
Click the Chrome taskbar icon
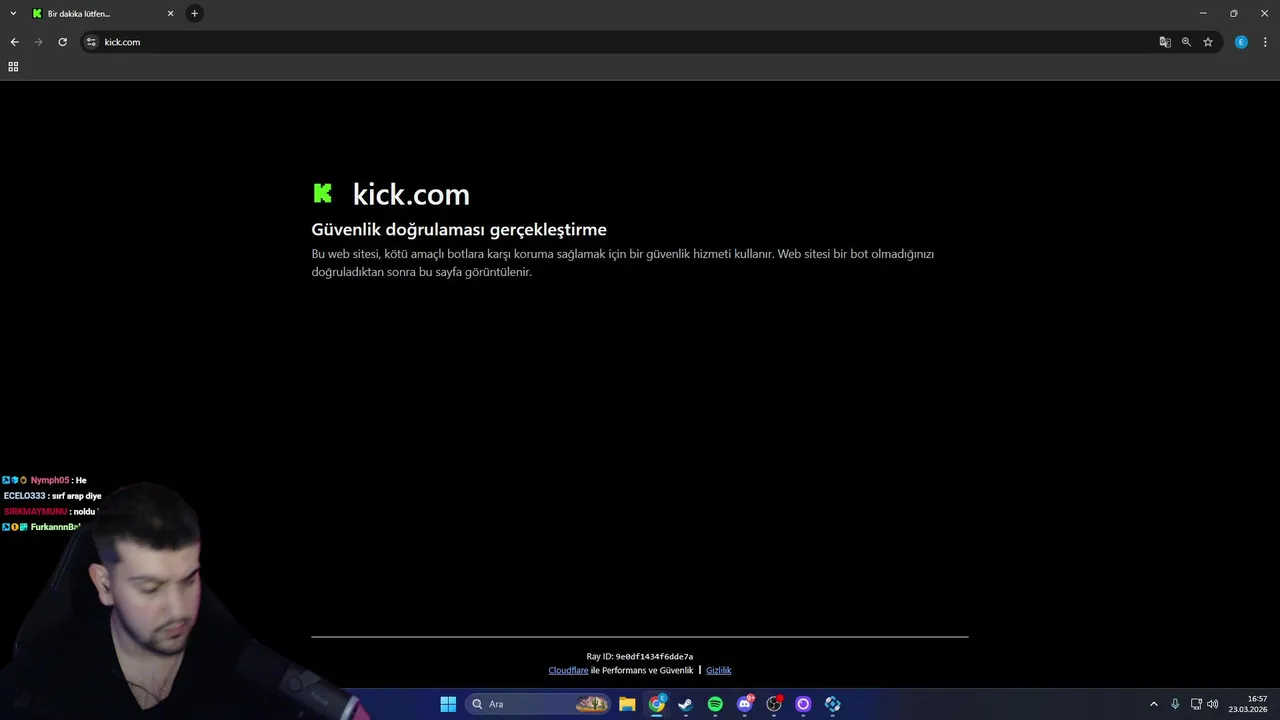click(657, 704)
